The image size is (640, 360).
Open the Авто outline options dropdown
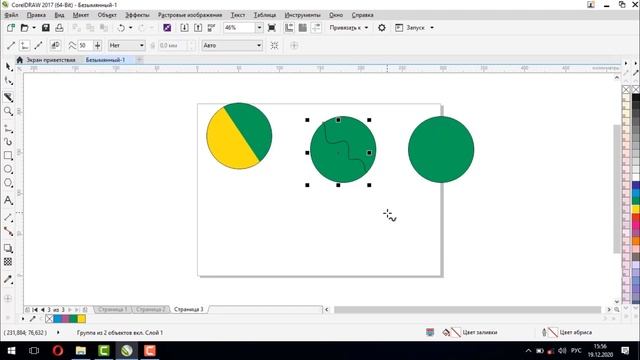point(232,45)
